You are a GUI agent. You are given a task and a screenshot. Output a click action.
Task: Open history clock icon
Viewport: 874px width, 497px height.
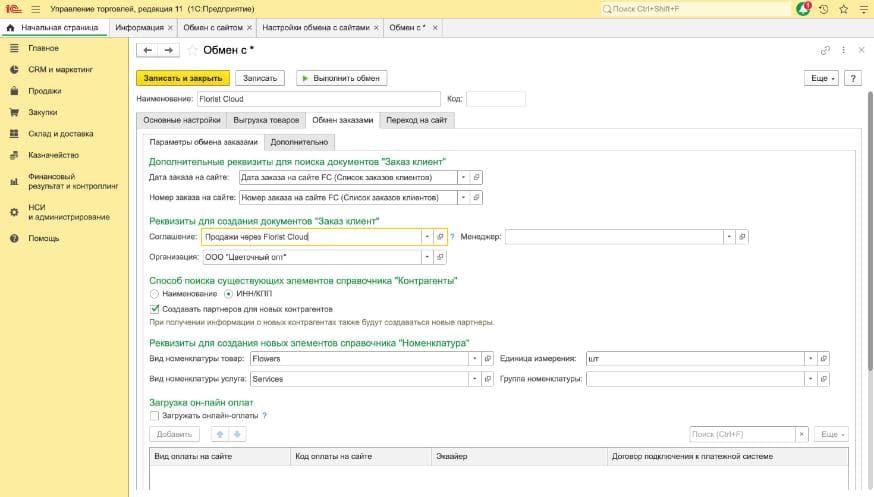pyautogui.click(x=823, y=9)
